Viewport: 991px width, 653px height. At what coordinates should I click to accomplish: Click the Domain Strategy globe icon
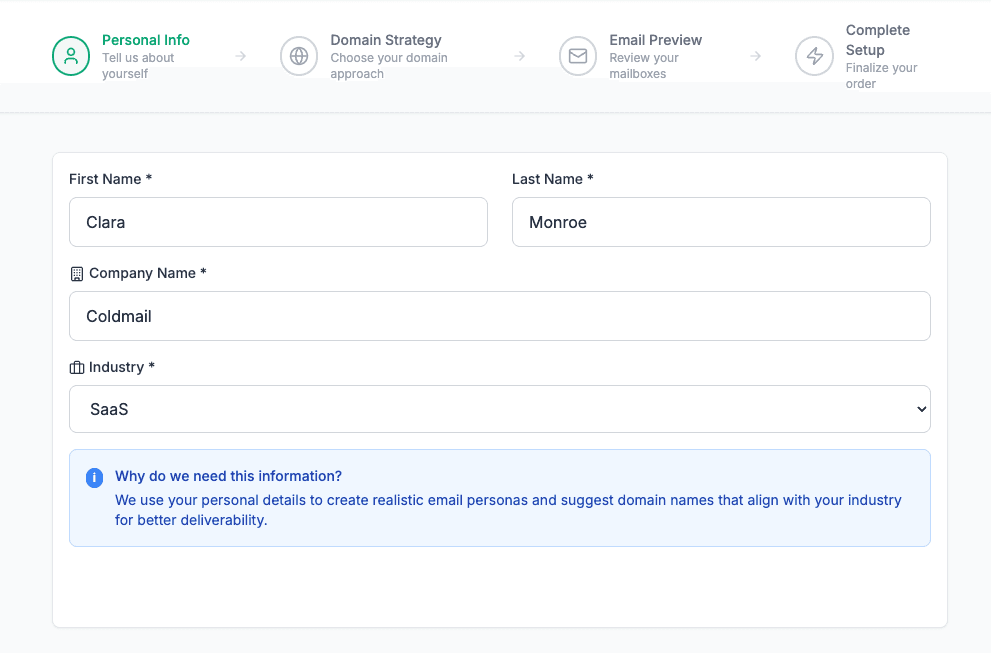pyautogui.click(x=299, y=56)
